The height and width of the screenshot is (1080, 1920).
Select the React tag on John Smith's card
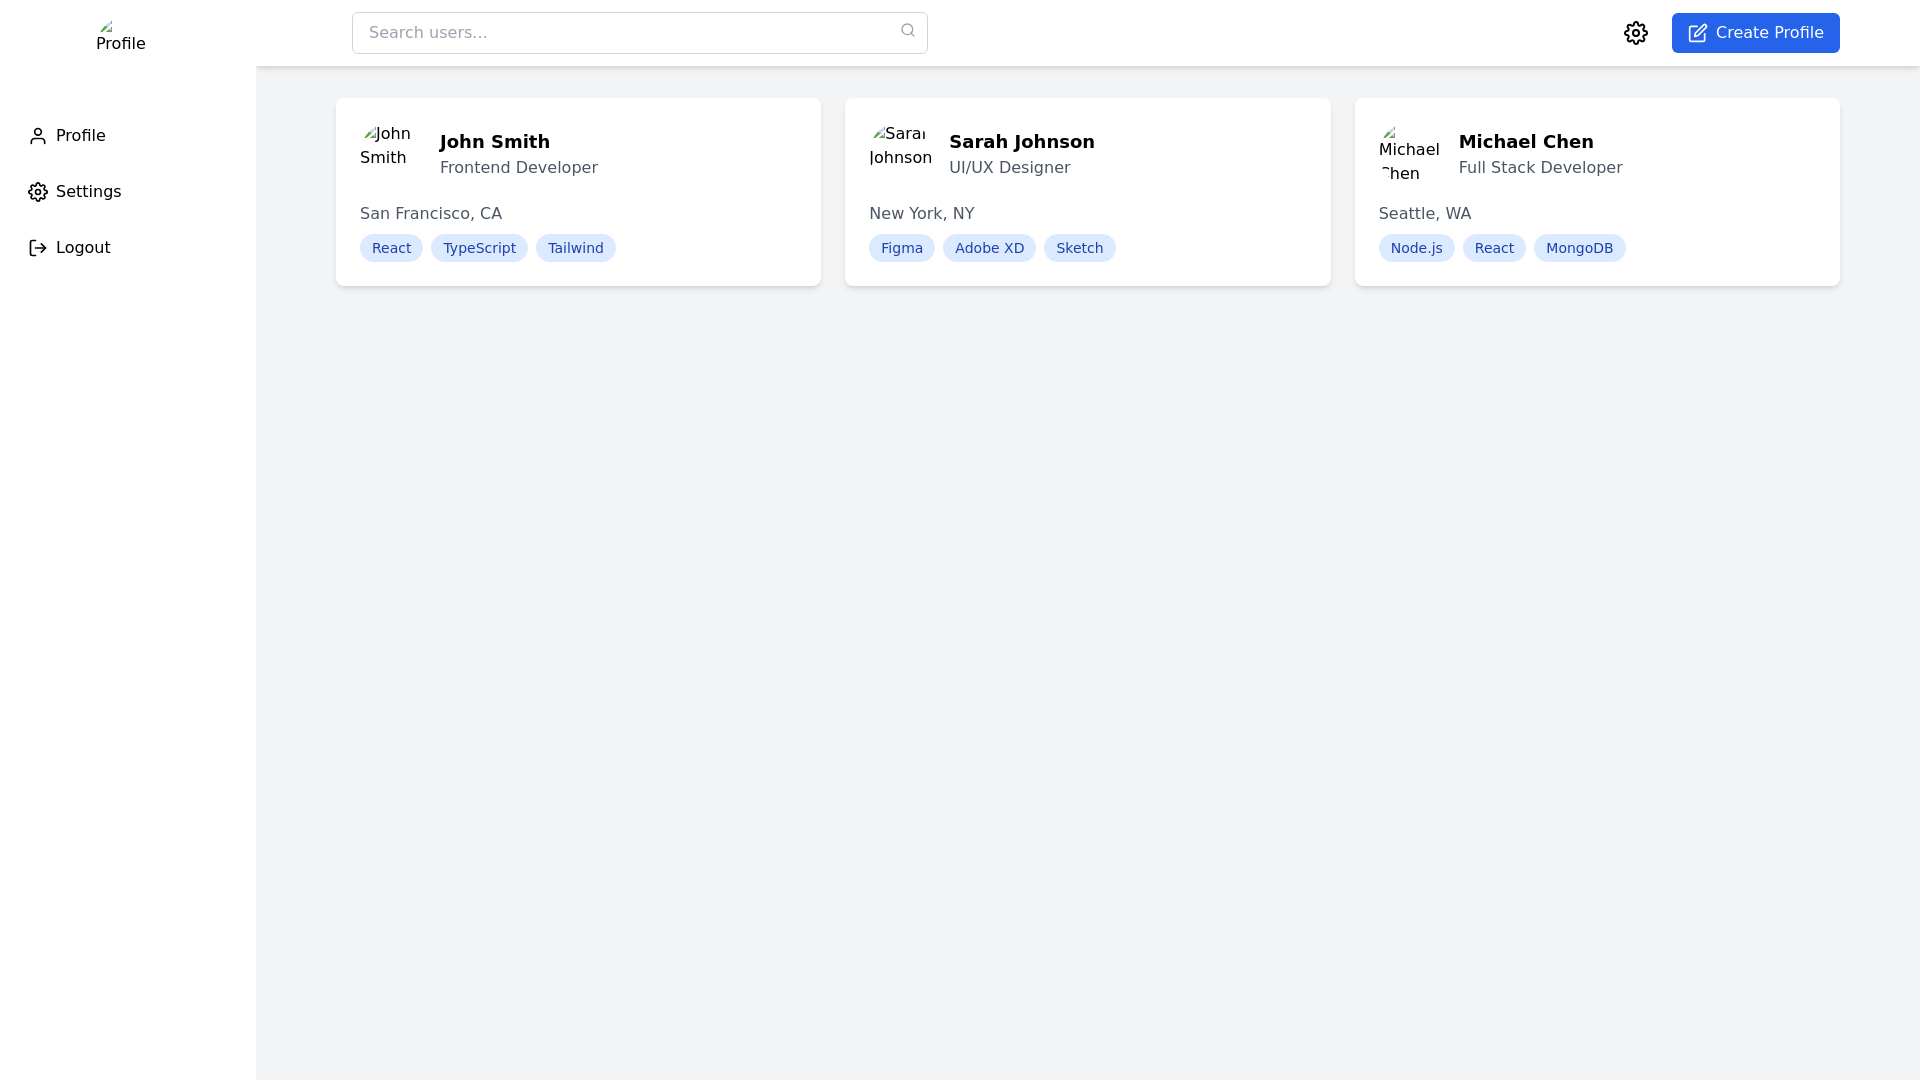click(x=391, y=248)
